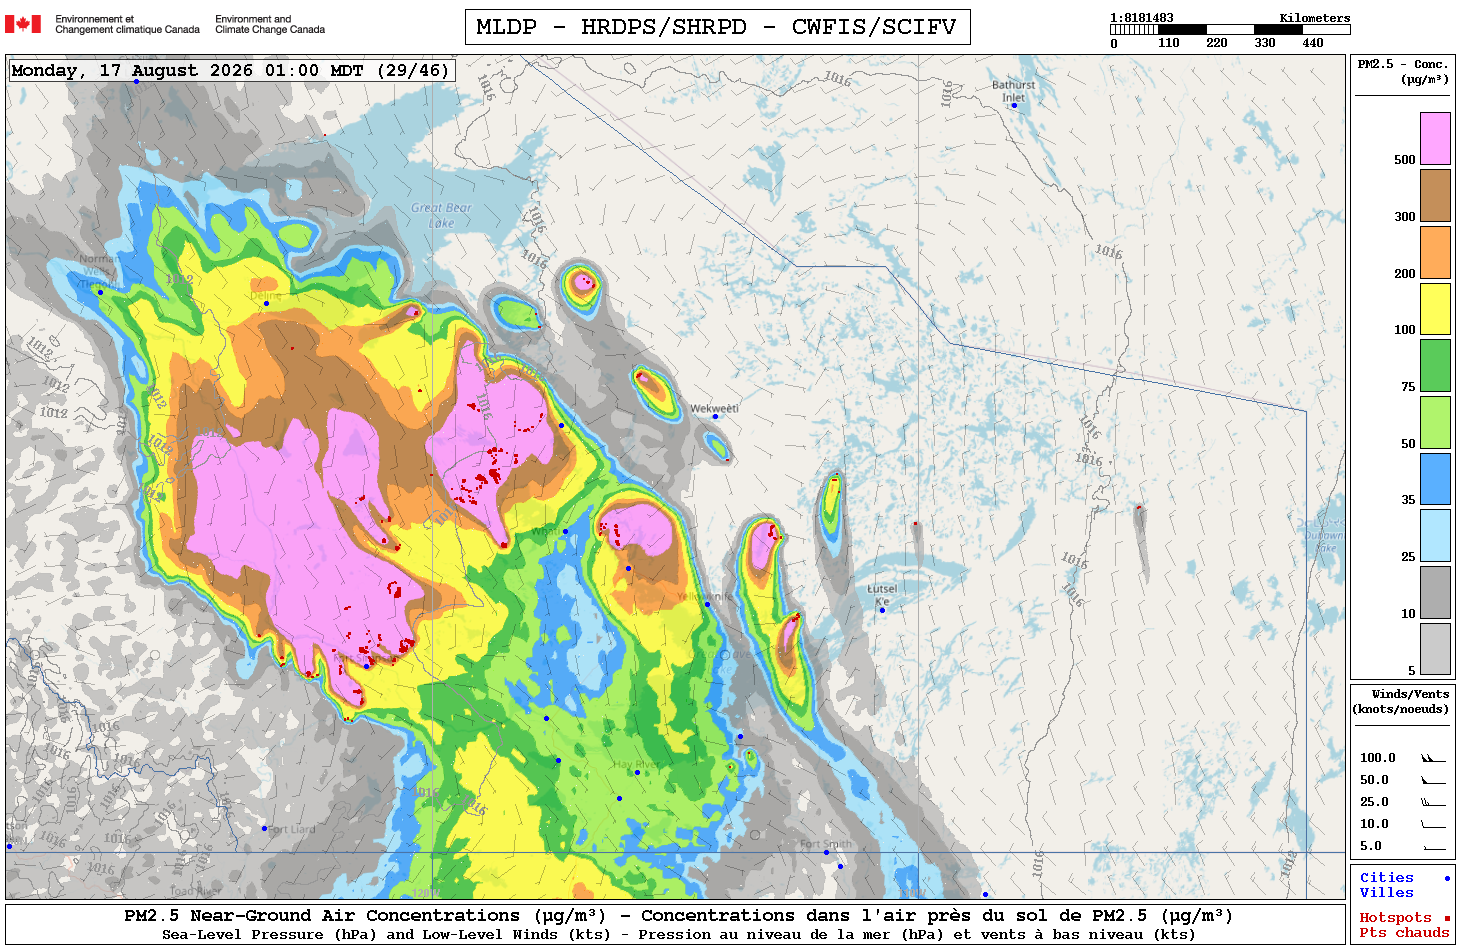Pick the blue 35–50 legend swatch
The height and width of the screenshot is (950, 1460).
pyautogui.click(x=1435, y=479)
